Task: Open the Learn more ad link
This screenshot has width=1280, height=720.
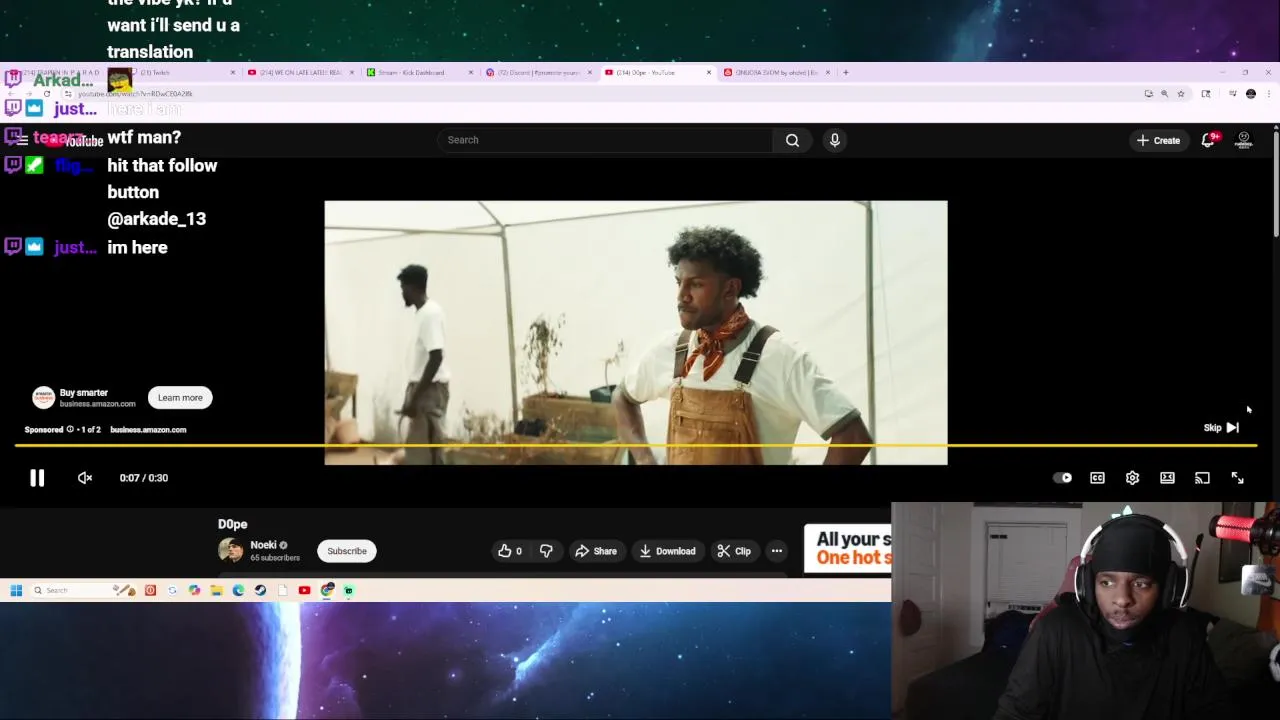Action: point(180,398)
